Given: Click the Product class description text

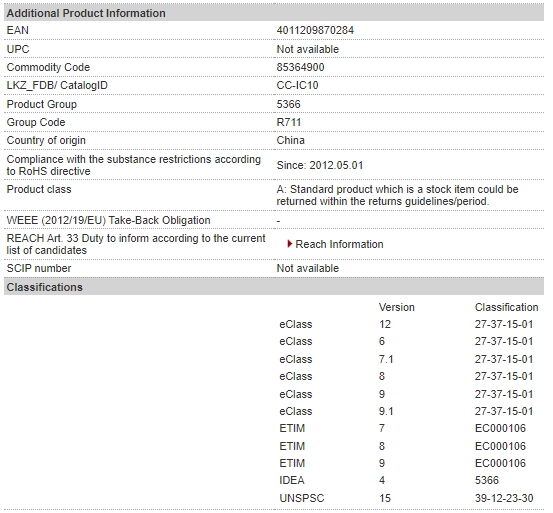Looking at the screenshot, I should coord(397,195).
